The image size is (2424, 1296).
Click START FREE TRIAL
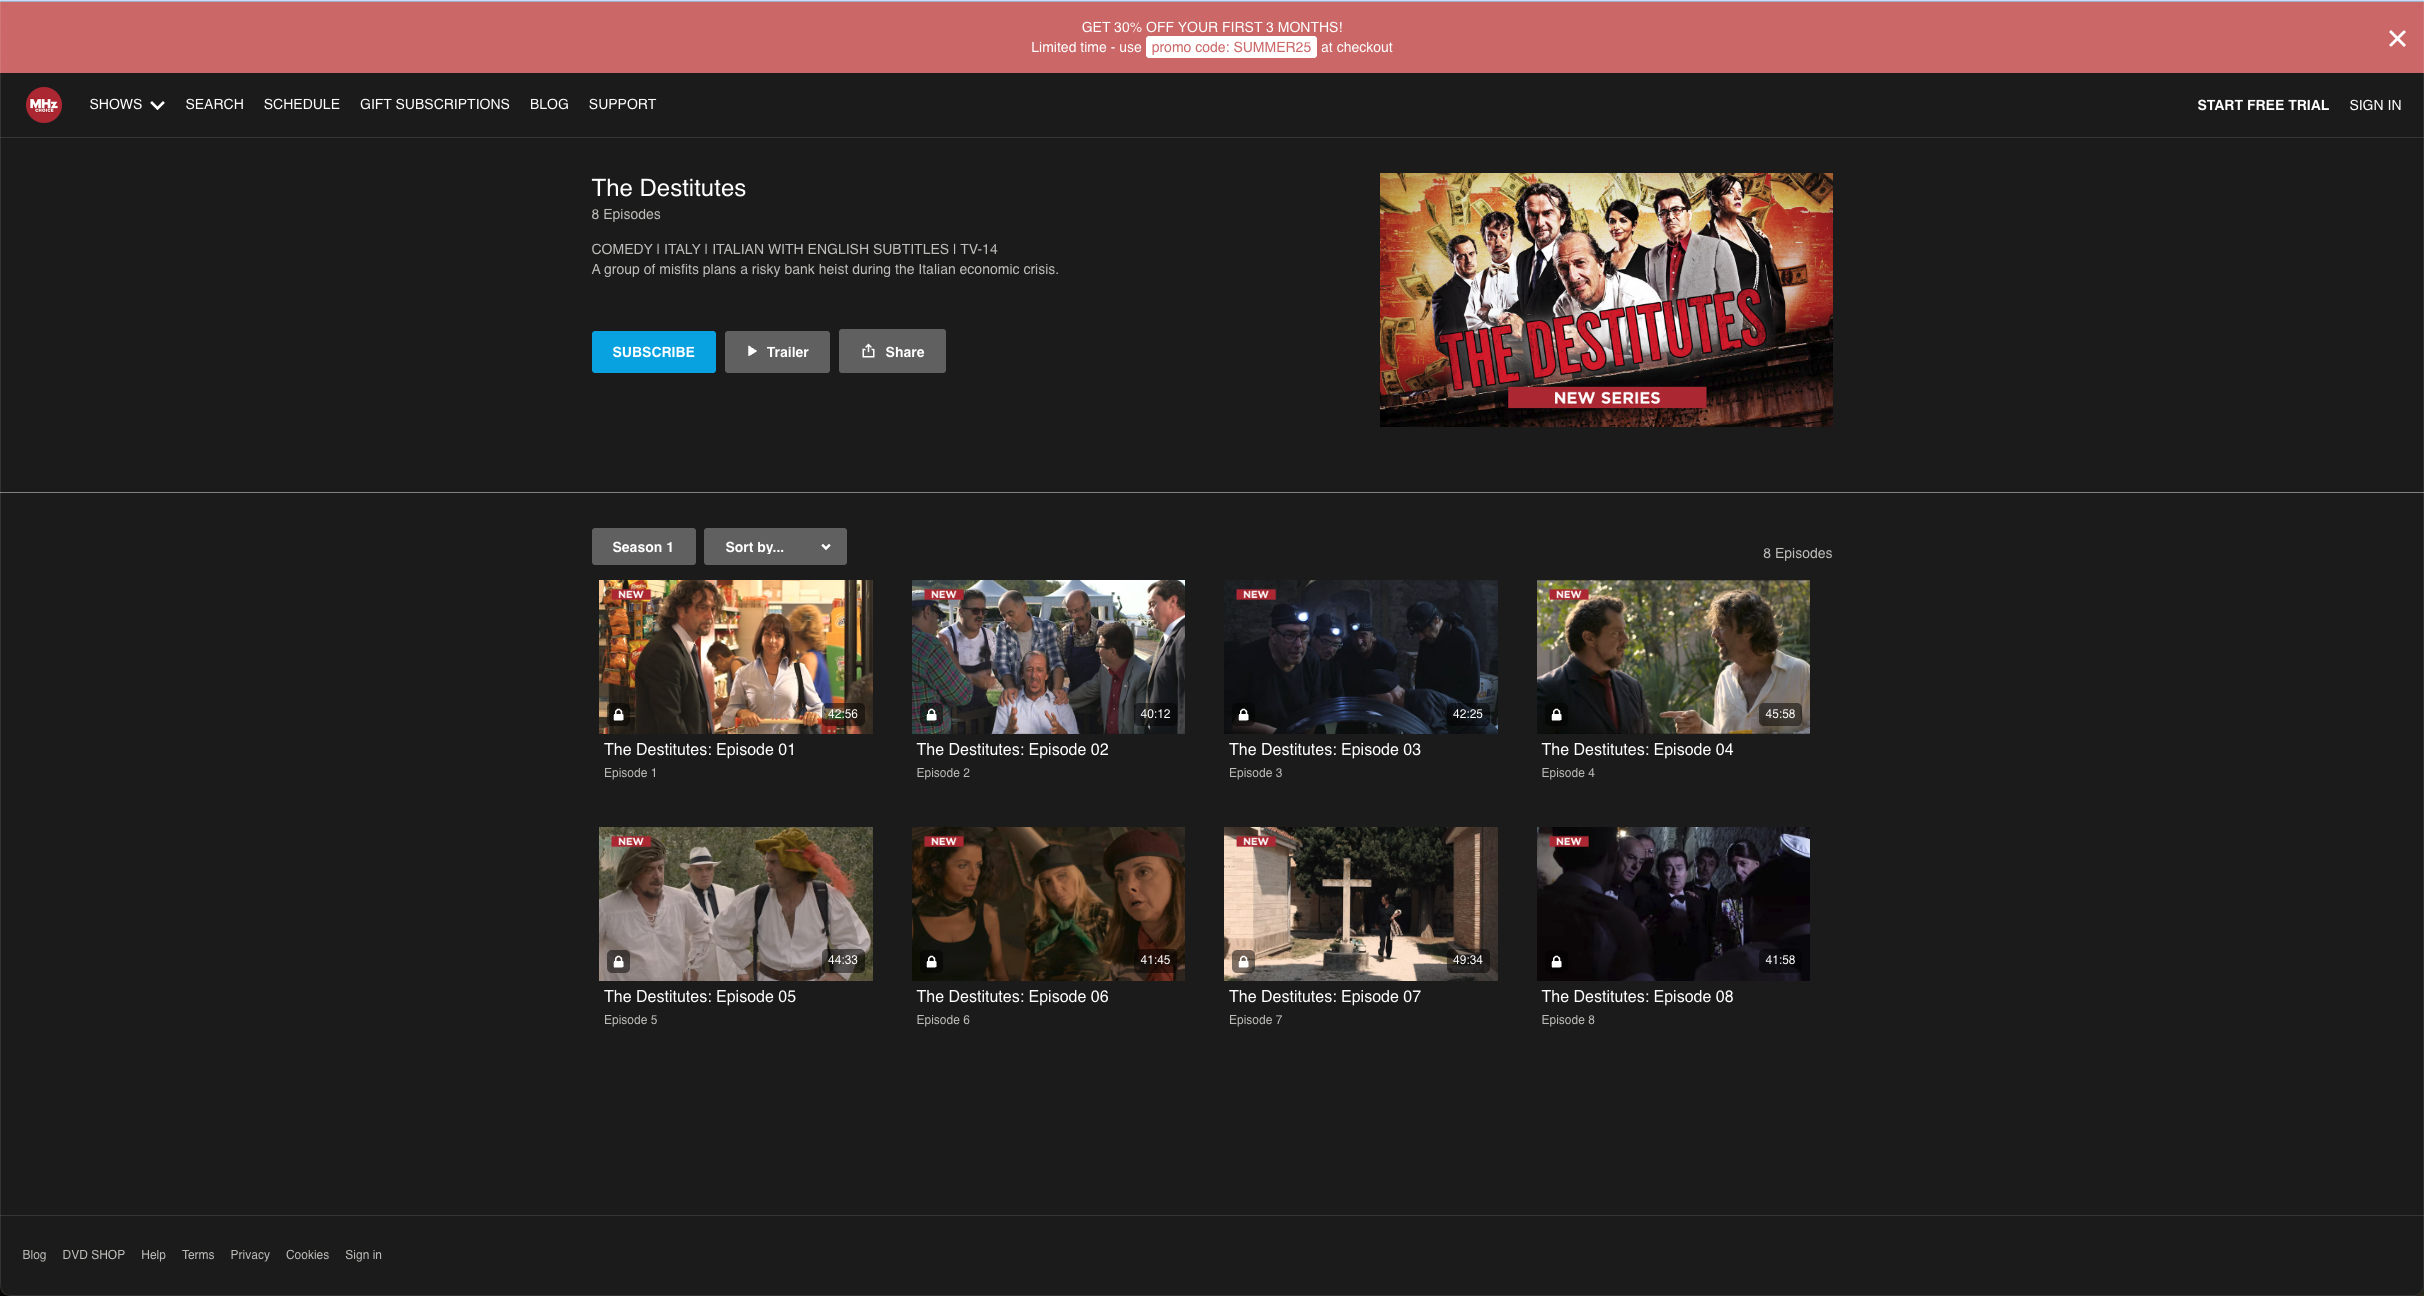[x=2263, y=105]
